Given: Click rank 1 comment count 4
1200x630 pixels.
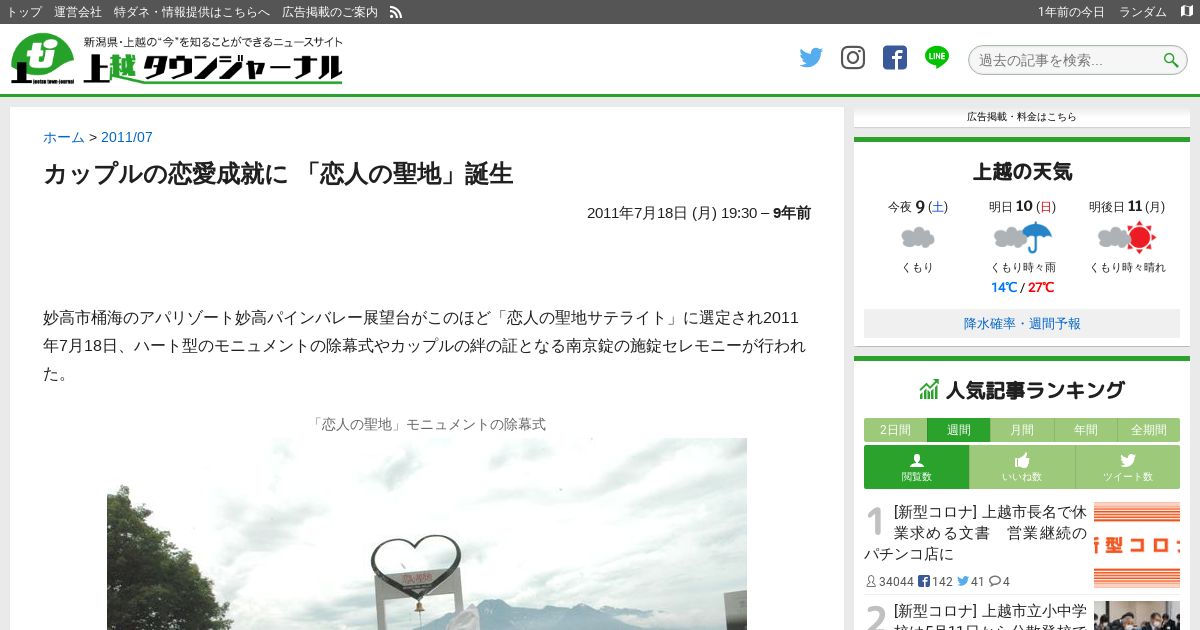Looking at the screenshot, I should (x=999, y=582).
